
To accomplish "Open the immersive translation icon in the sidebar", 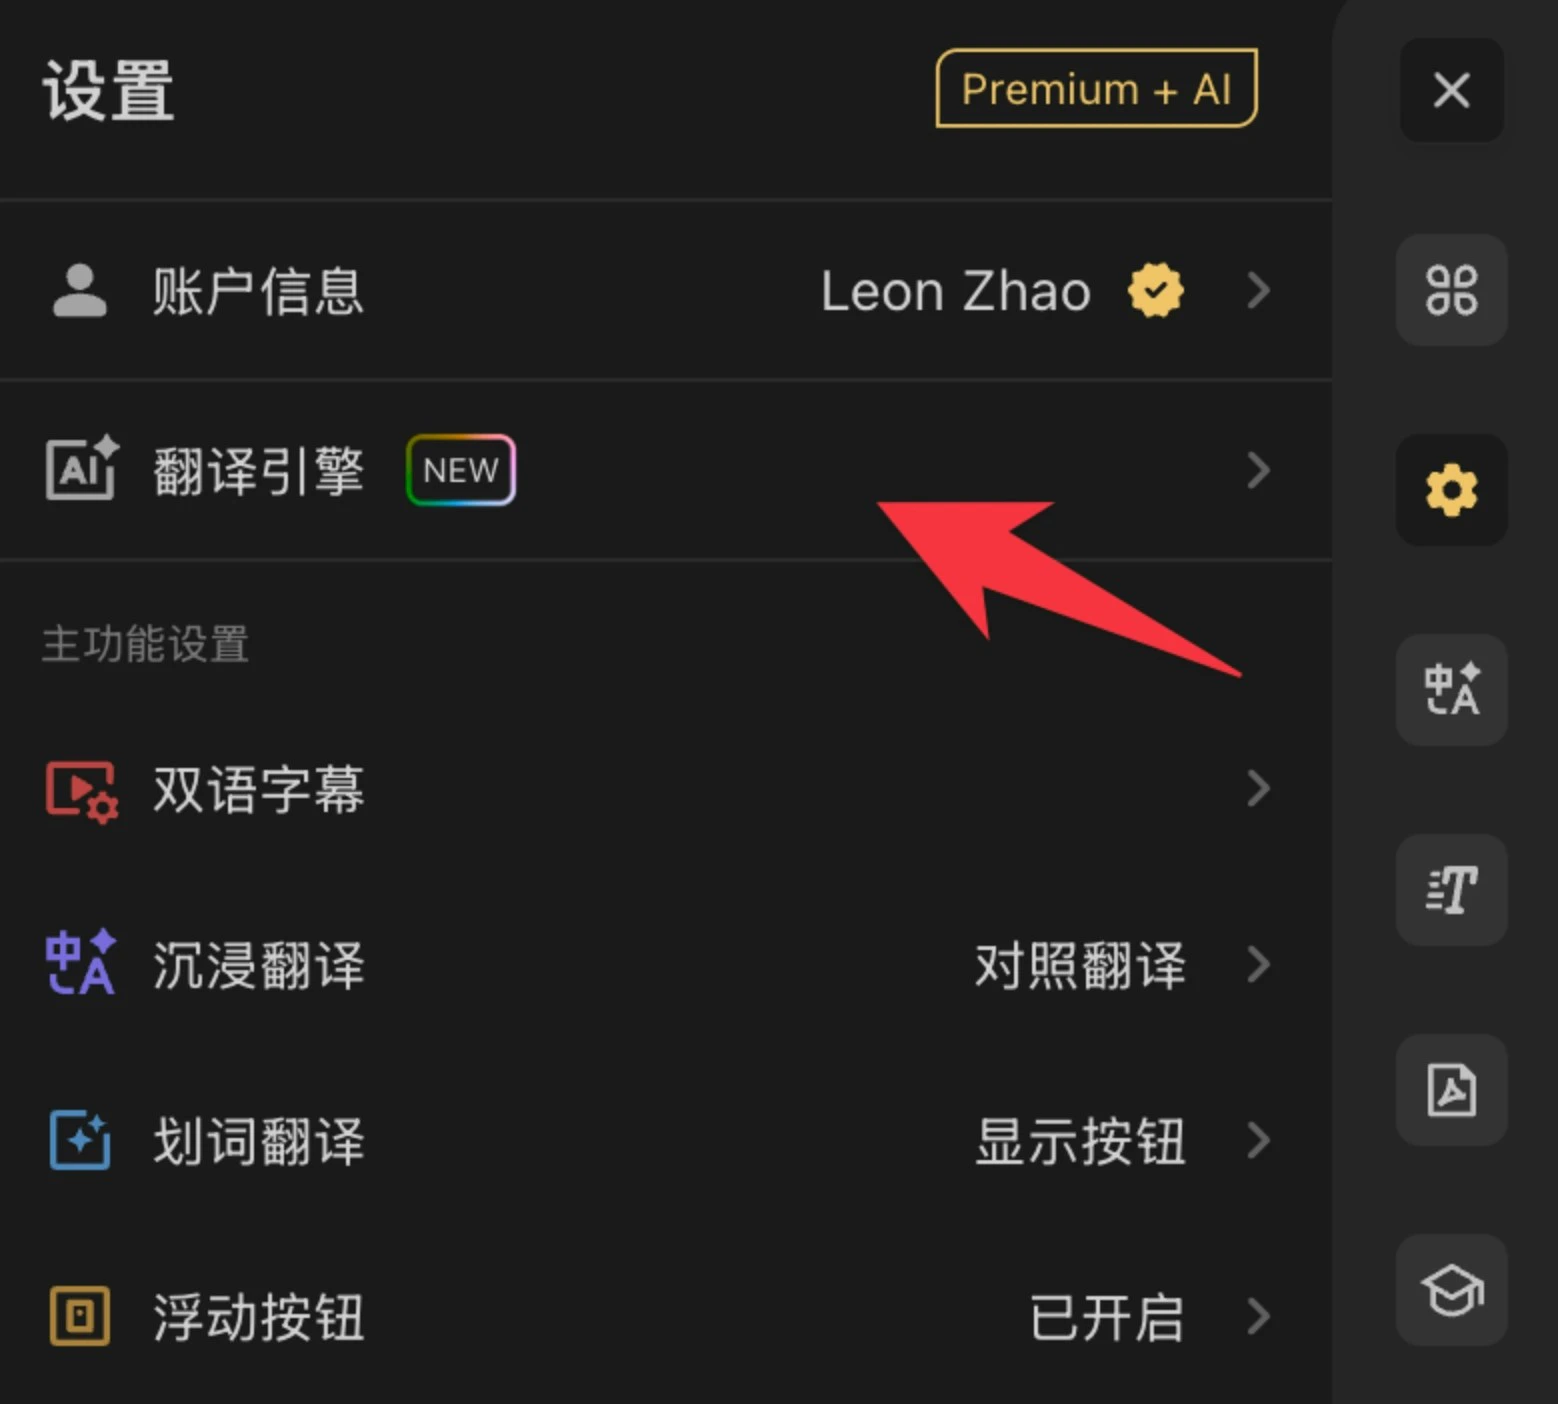I will point(1451,691).
